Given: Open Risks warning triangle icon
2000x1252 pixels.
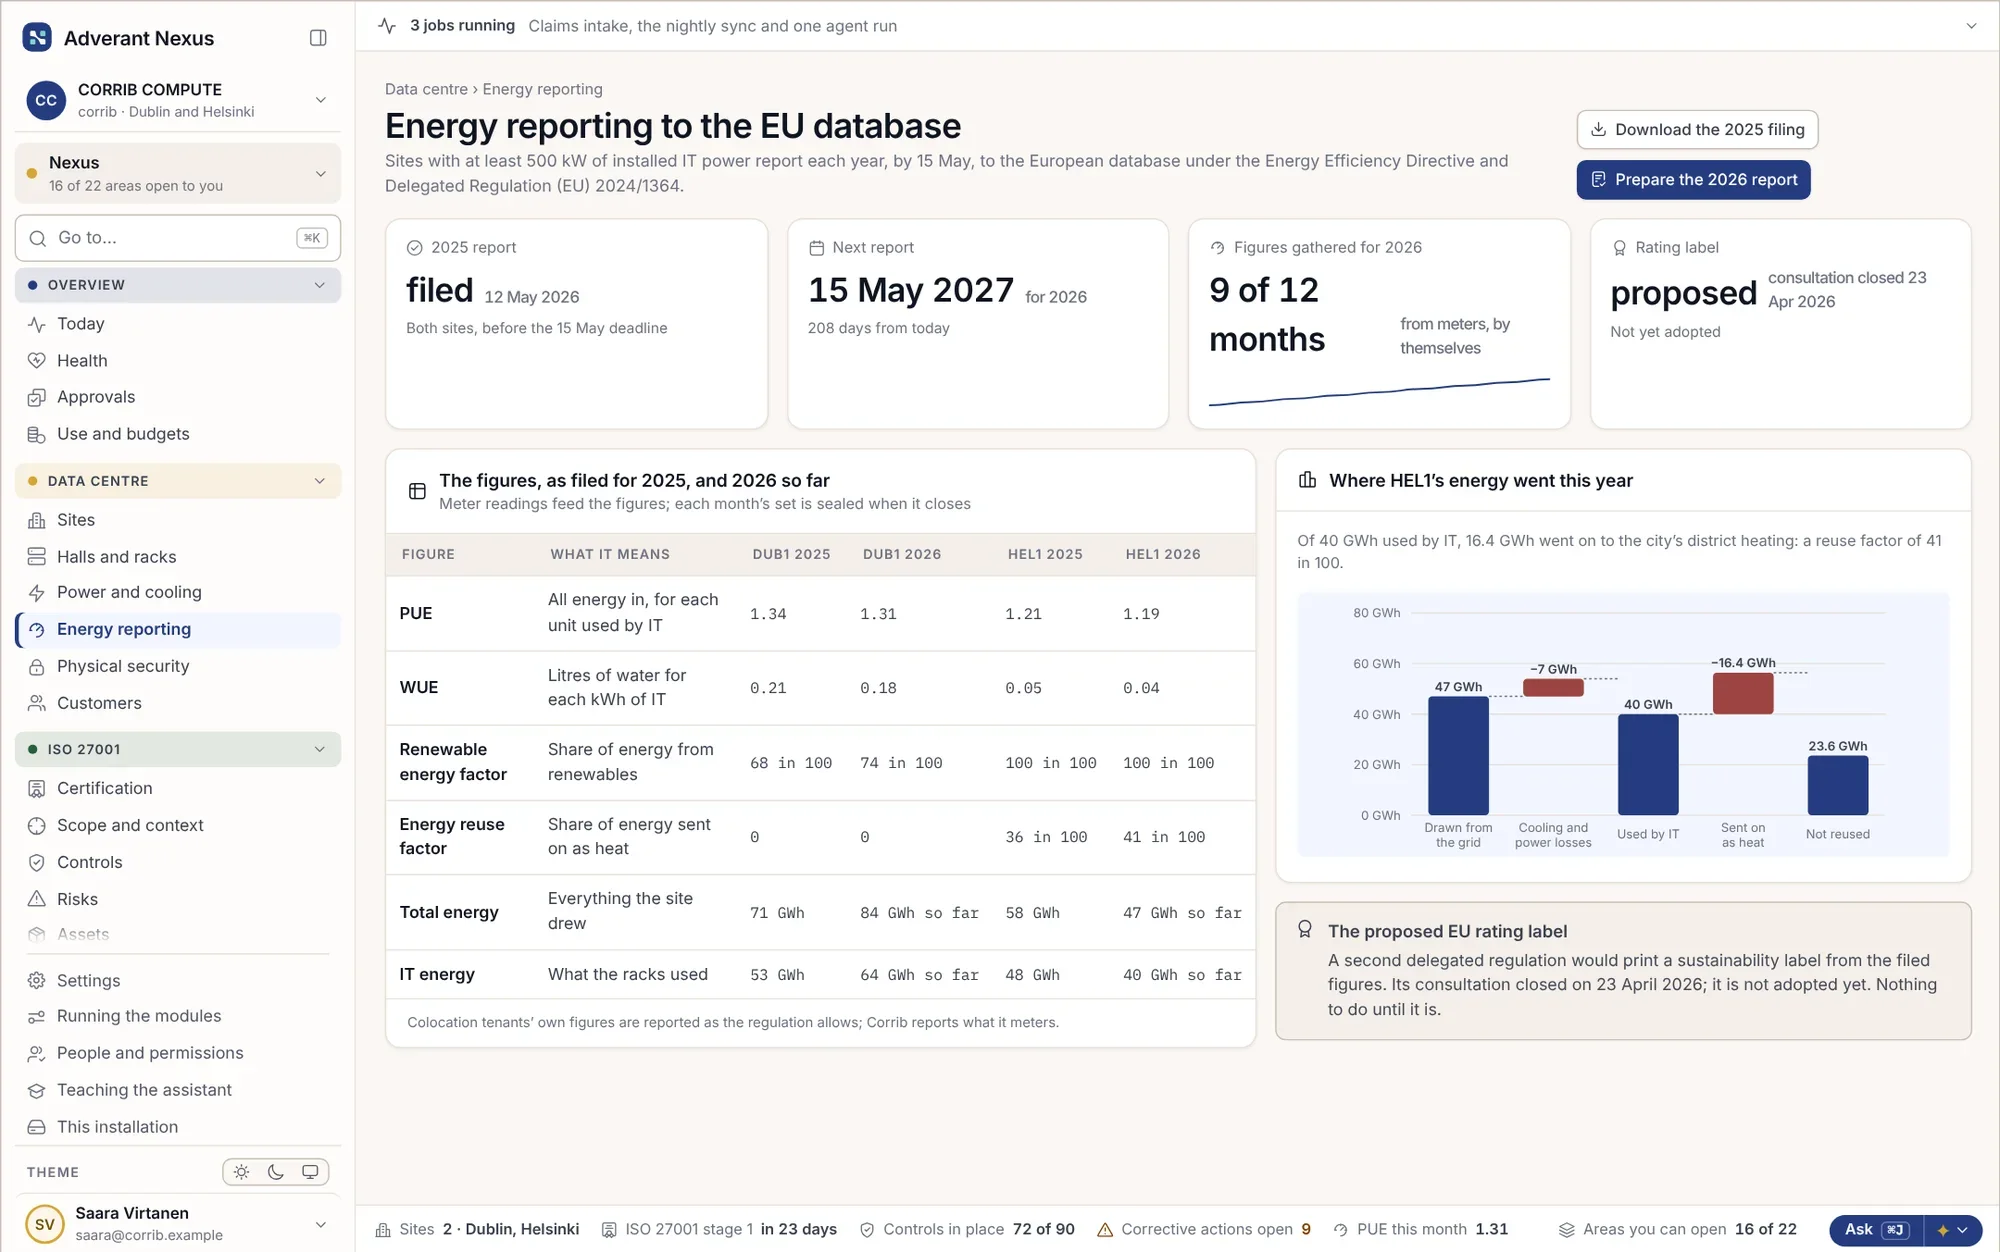Looking at the screenshot, I should 37,899.
